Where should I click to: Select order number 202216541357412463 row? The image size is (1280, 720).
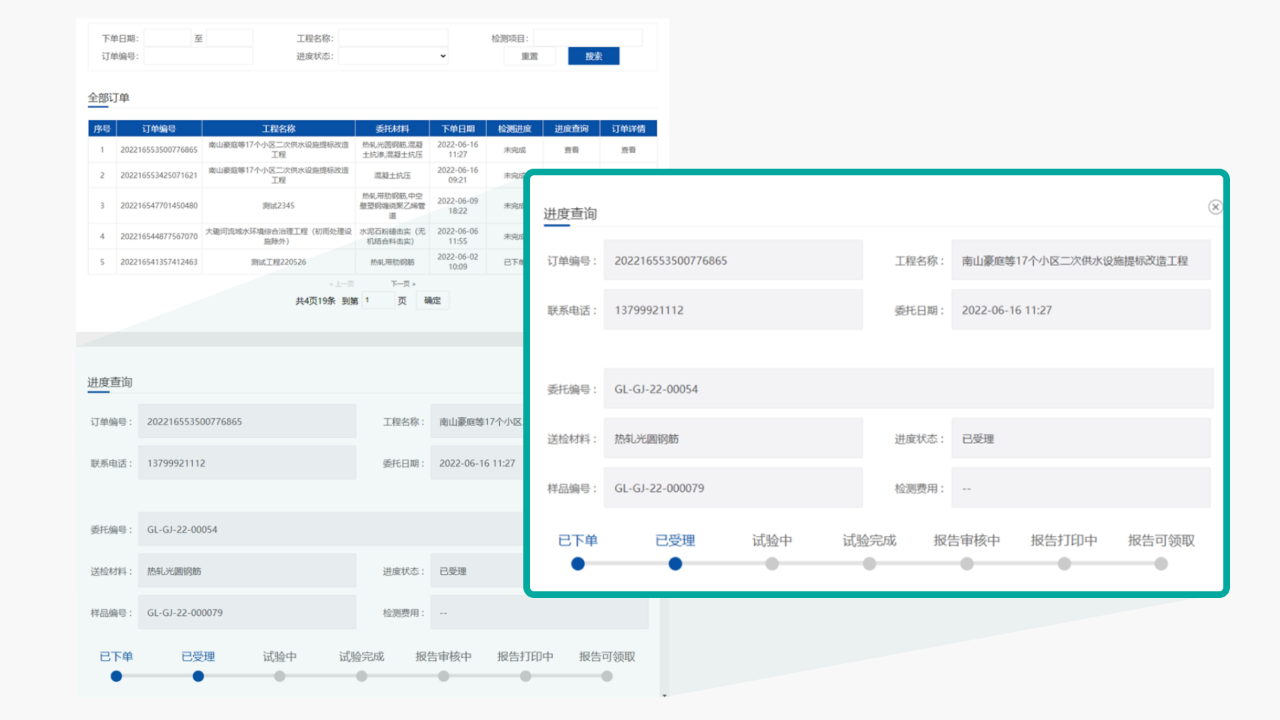(159, 262)
